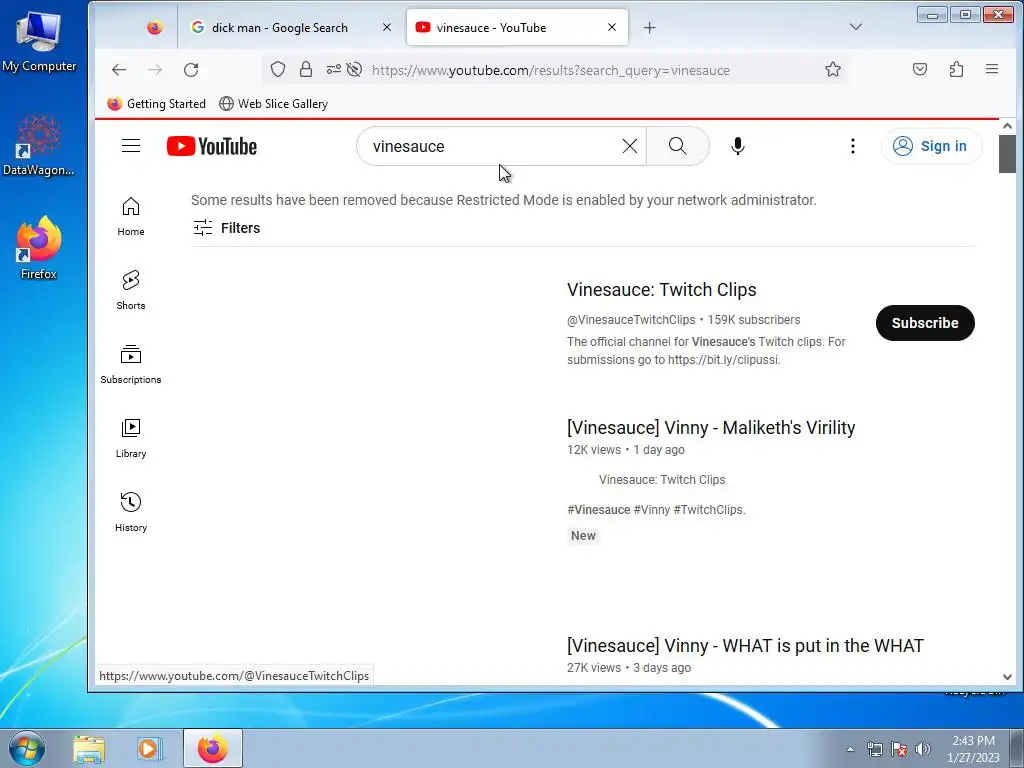Open Windows Explorer from the taskbar

coord(89,748)
